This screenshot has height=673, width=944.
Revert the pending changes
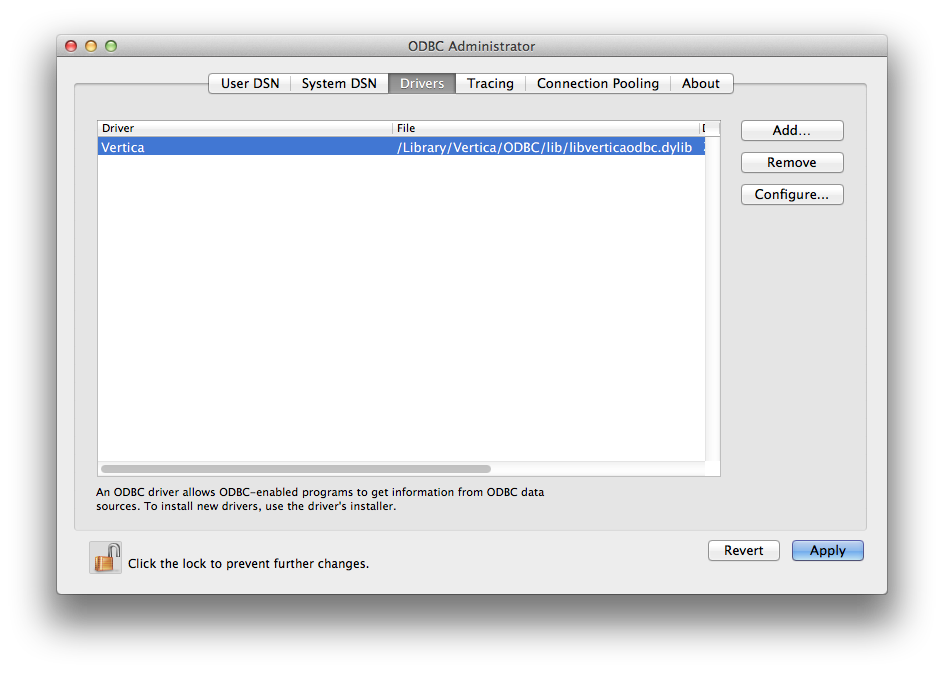pyautogui.click(x=743, y=550)
